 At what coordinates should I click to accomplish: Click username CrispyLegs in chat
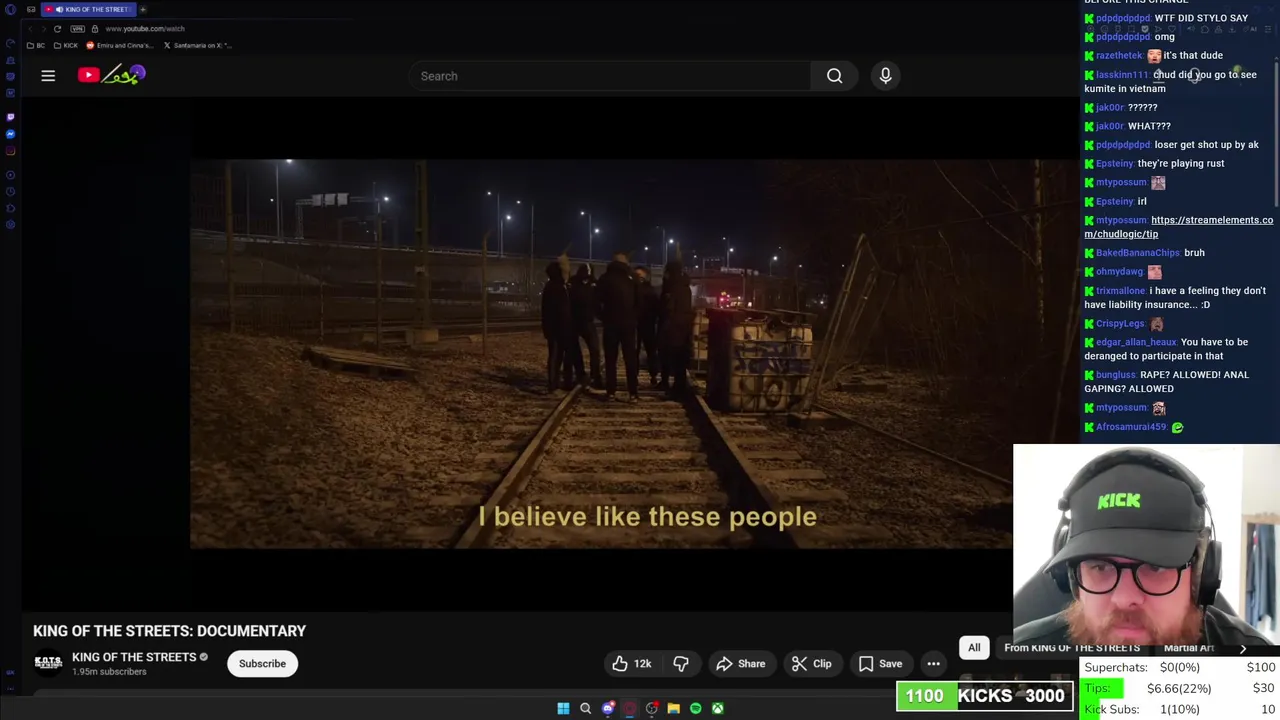pos(1120,324)
